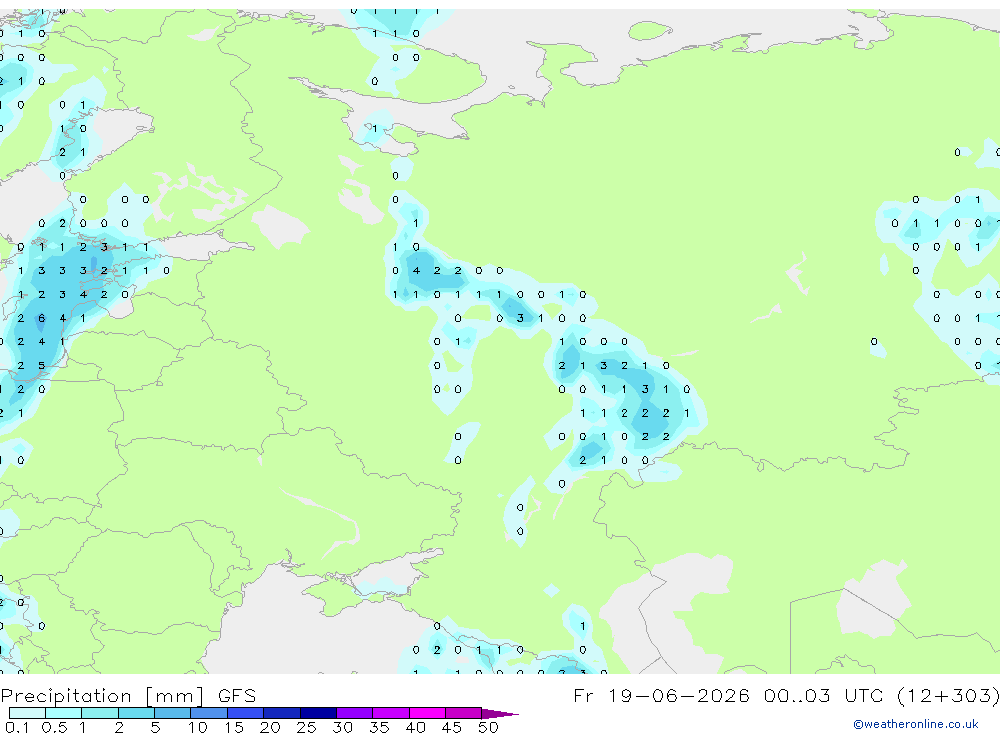The height and width of the screenshot is (733, 1000).
Task: Click the '0.5' legend scale label
Action: click(x=54, y=727)
